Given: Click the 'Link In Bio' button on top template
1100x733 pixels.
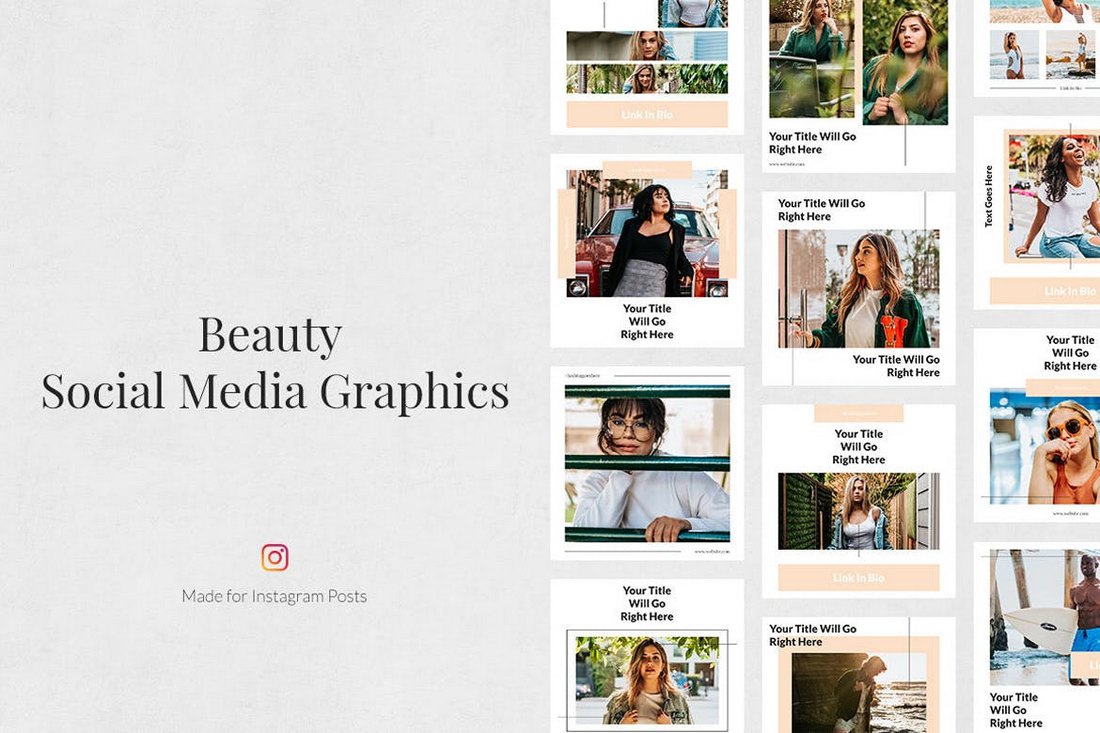Looking at the screenshot, I should 647,114.
